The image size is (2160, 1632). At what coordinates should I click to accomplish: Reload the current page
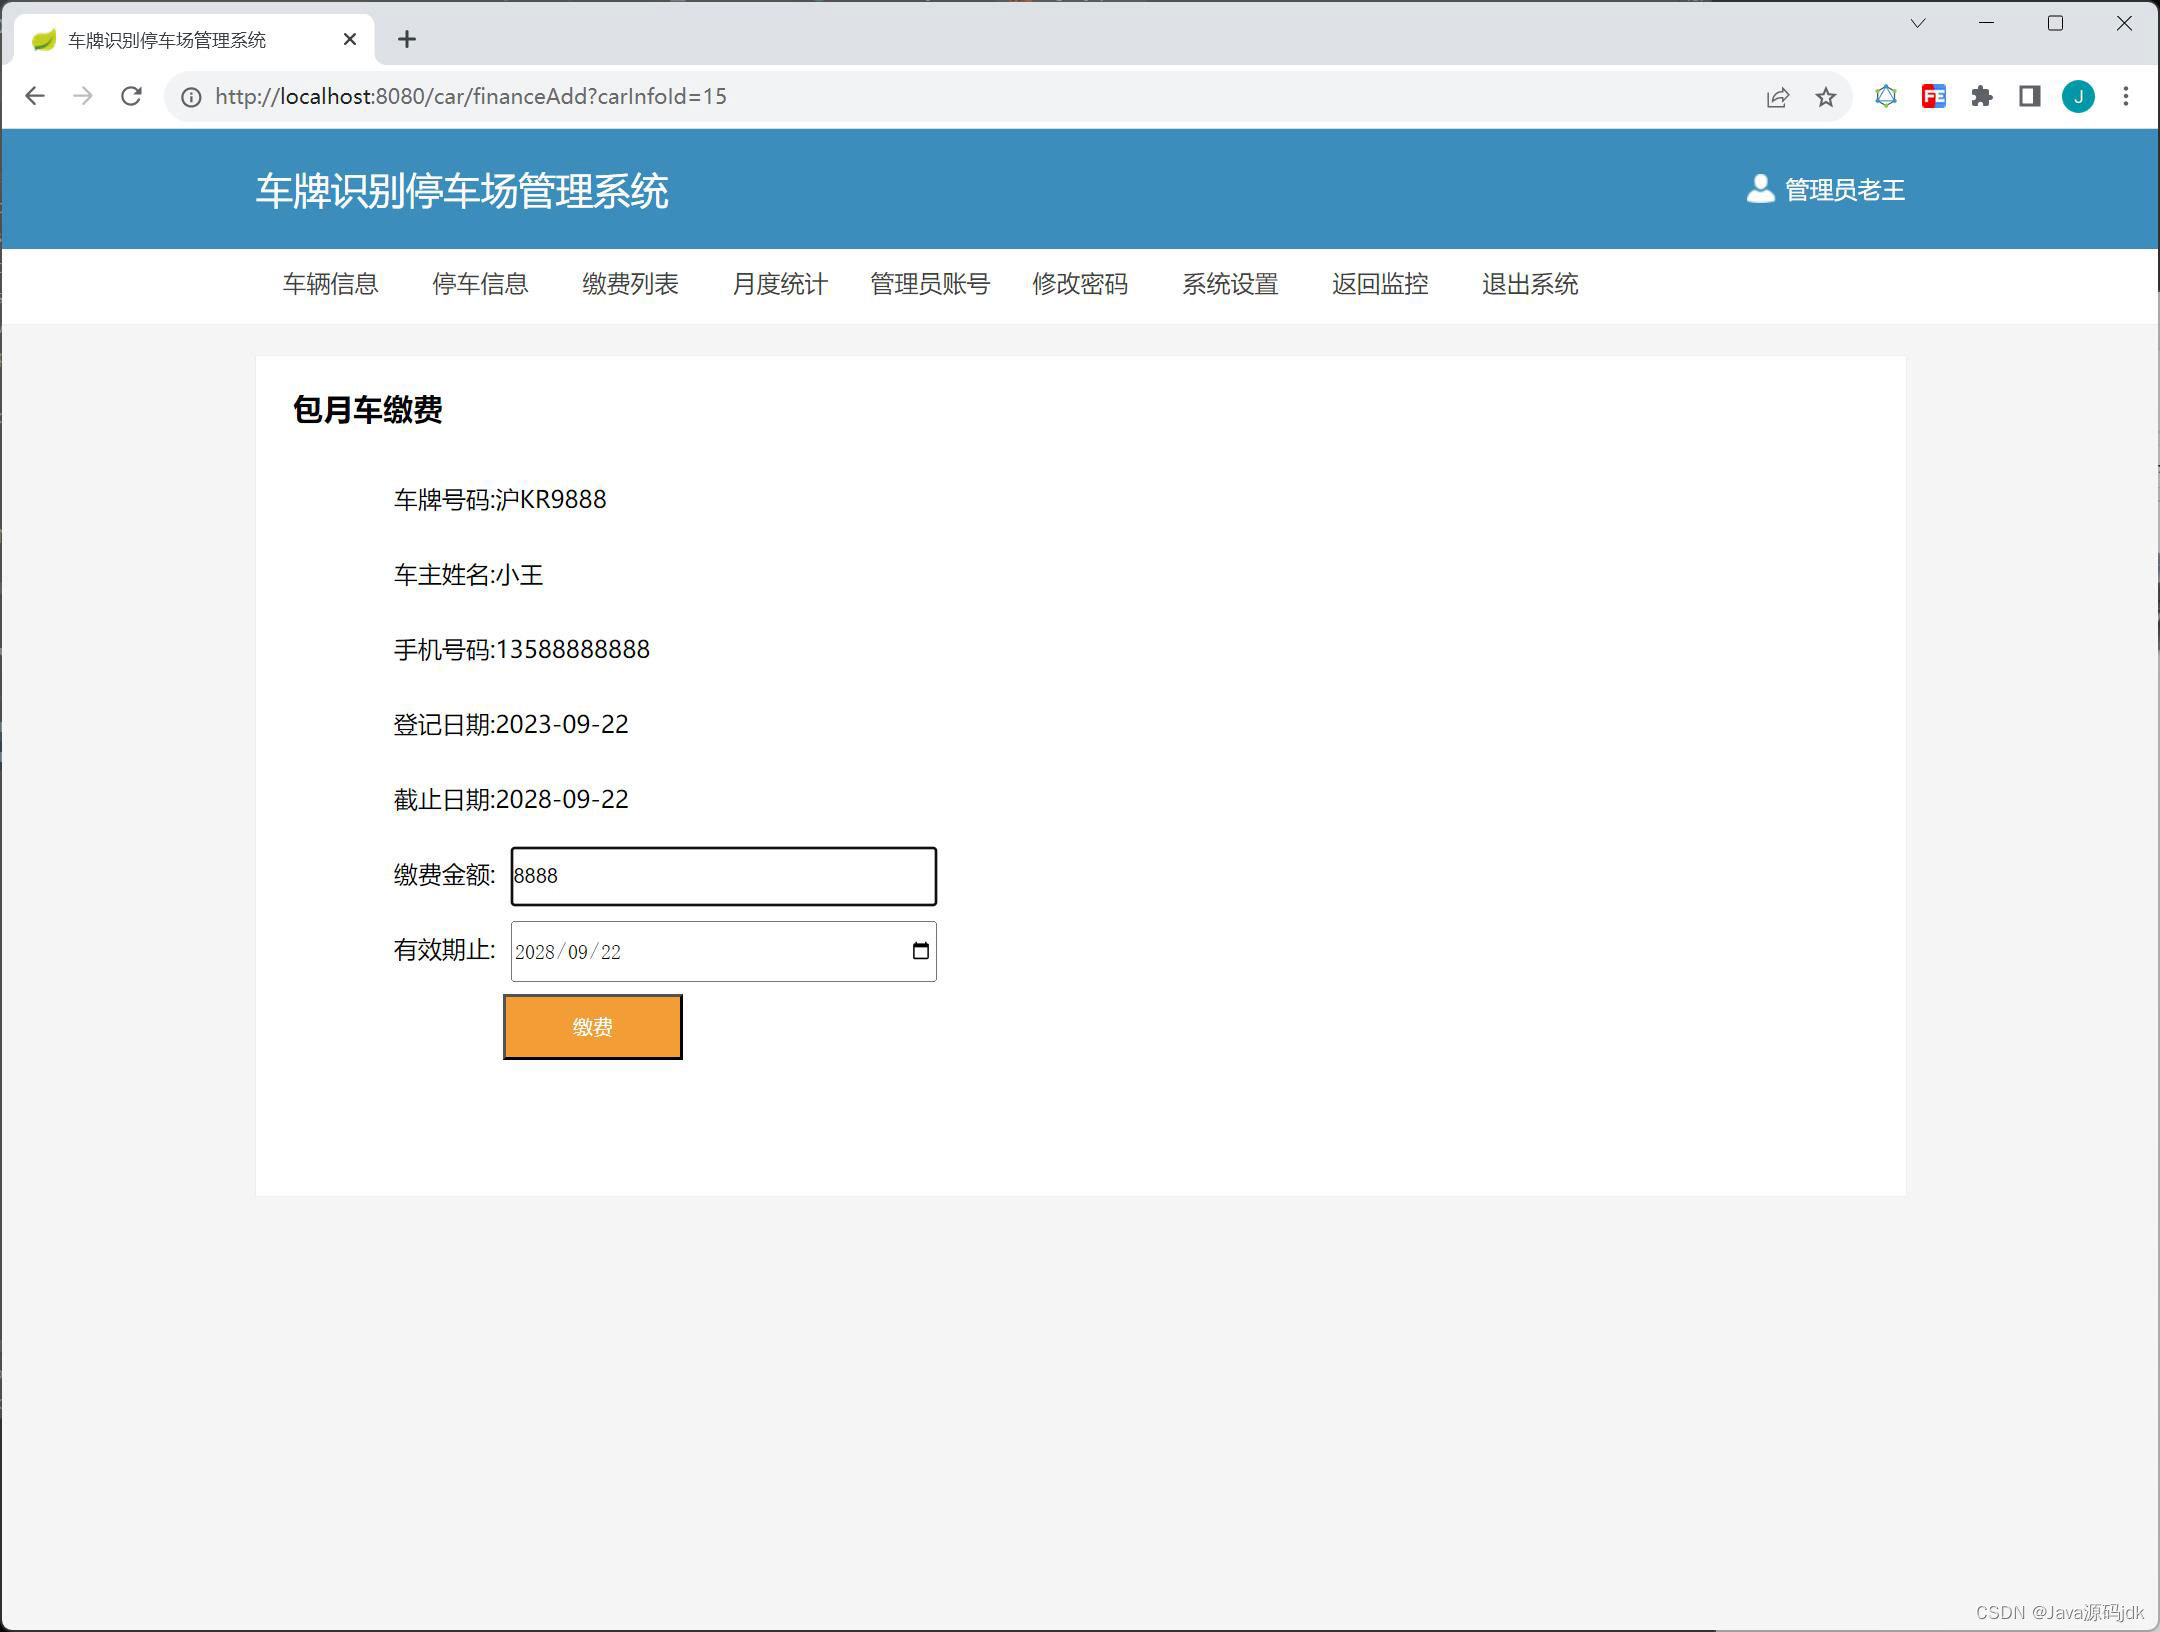click(x=131, y=96)
